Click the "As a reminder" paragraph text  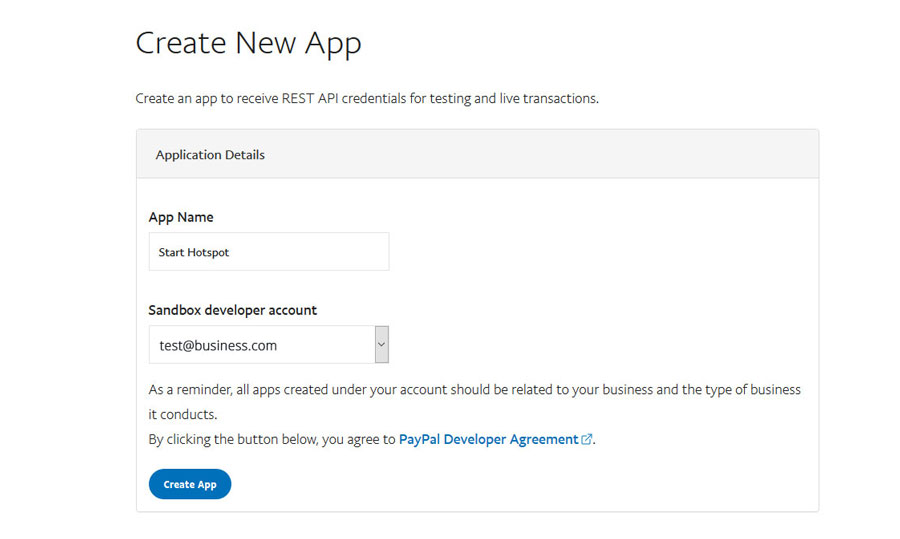(x=474, y=389)
